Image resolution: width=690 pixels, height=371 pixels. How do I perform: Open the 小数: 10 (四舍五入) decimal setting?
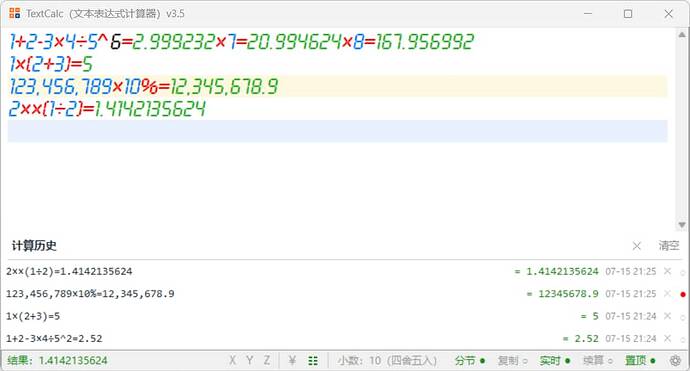[x=387, y=361]
